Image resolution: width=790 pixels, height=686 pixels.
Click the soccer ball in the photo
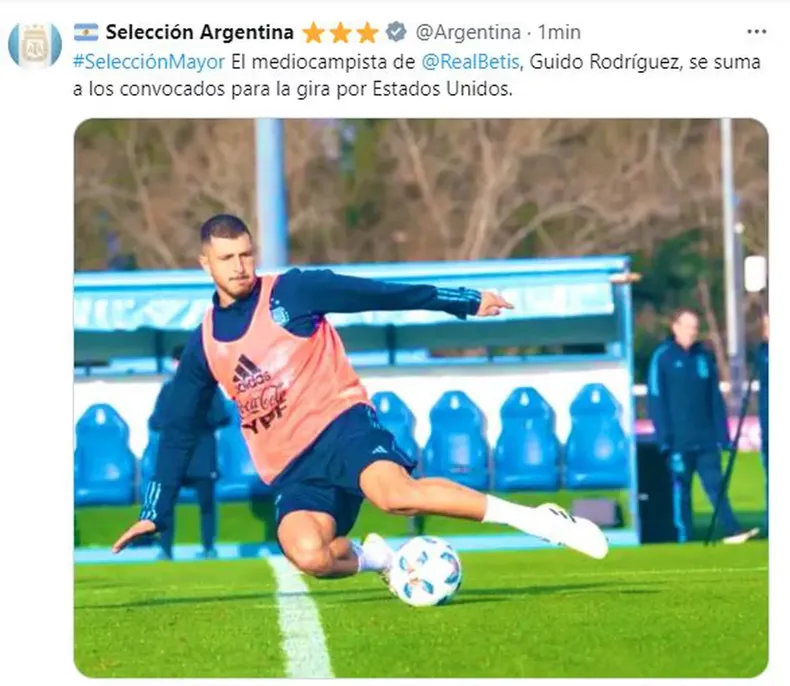pyautogui.click(x=426, y=570)
